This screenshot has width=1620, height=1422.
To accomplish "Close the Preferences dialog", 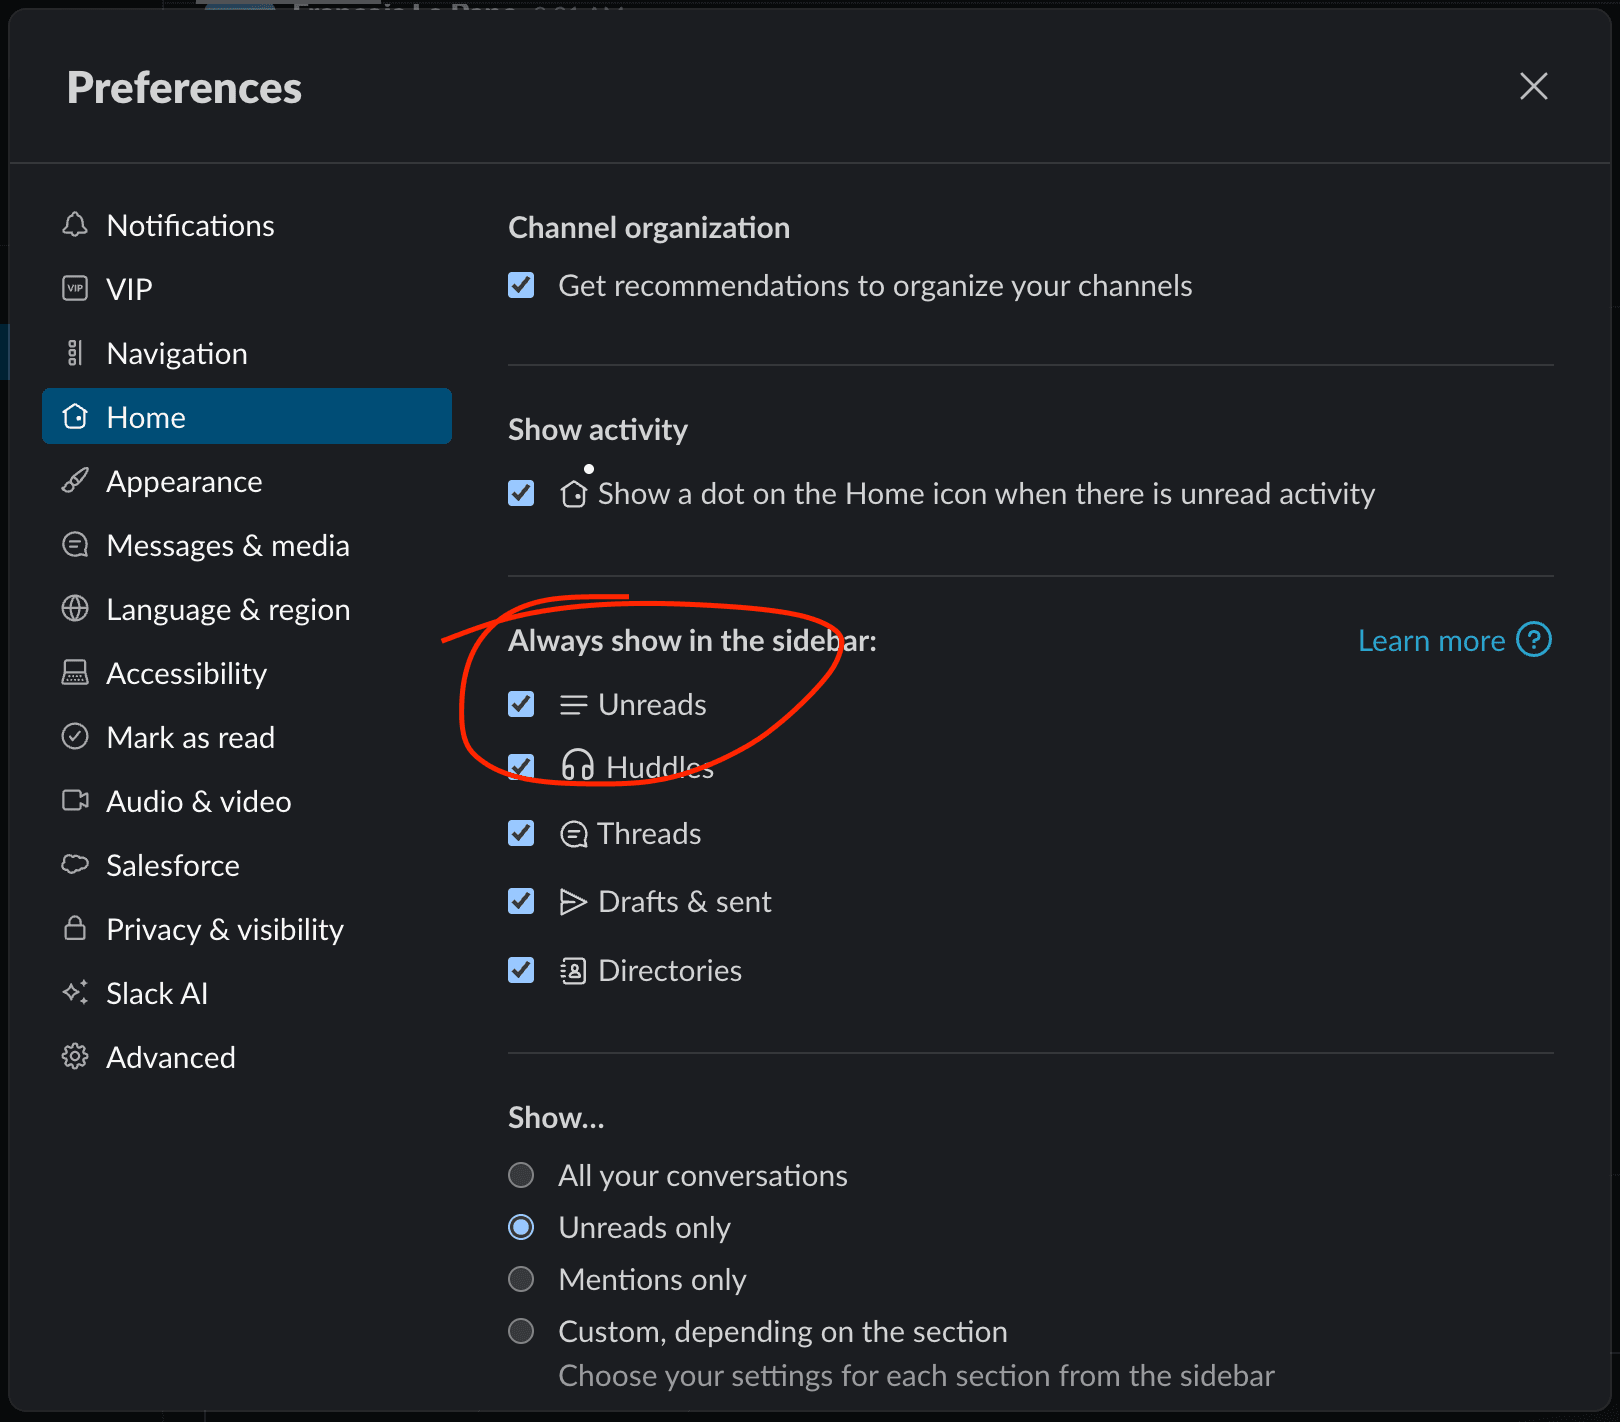I will [1533, 87].
